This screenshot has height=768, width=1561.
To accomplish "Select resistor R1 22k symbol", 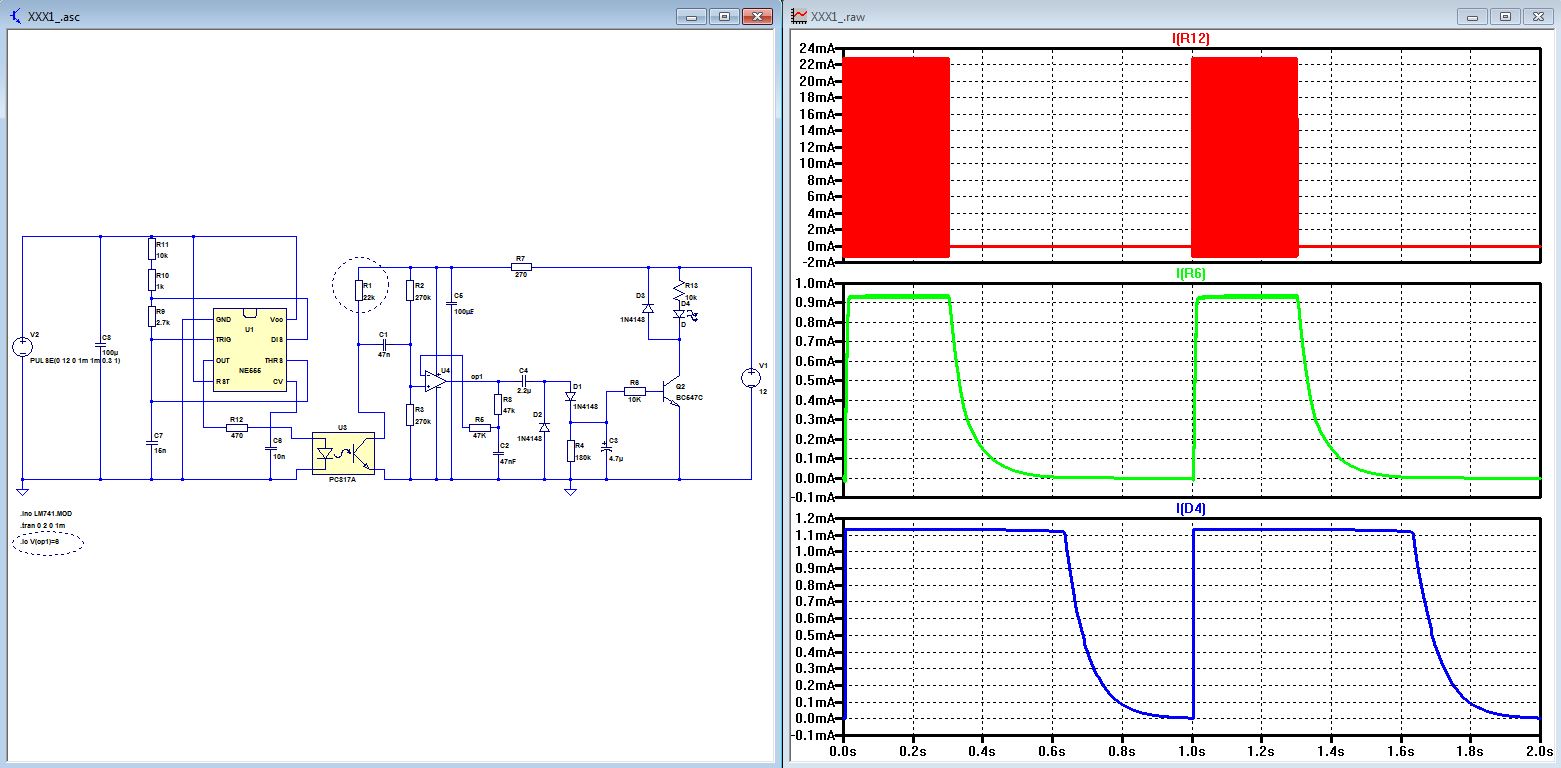I will 359,290.
